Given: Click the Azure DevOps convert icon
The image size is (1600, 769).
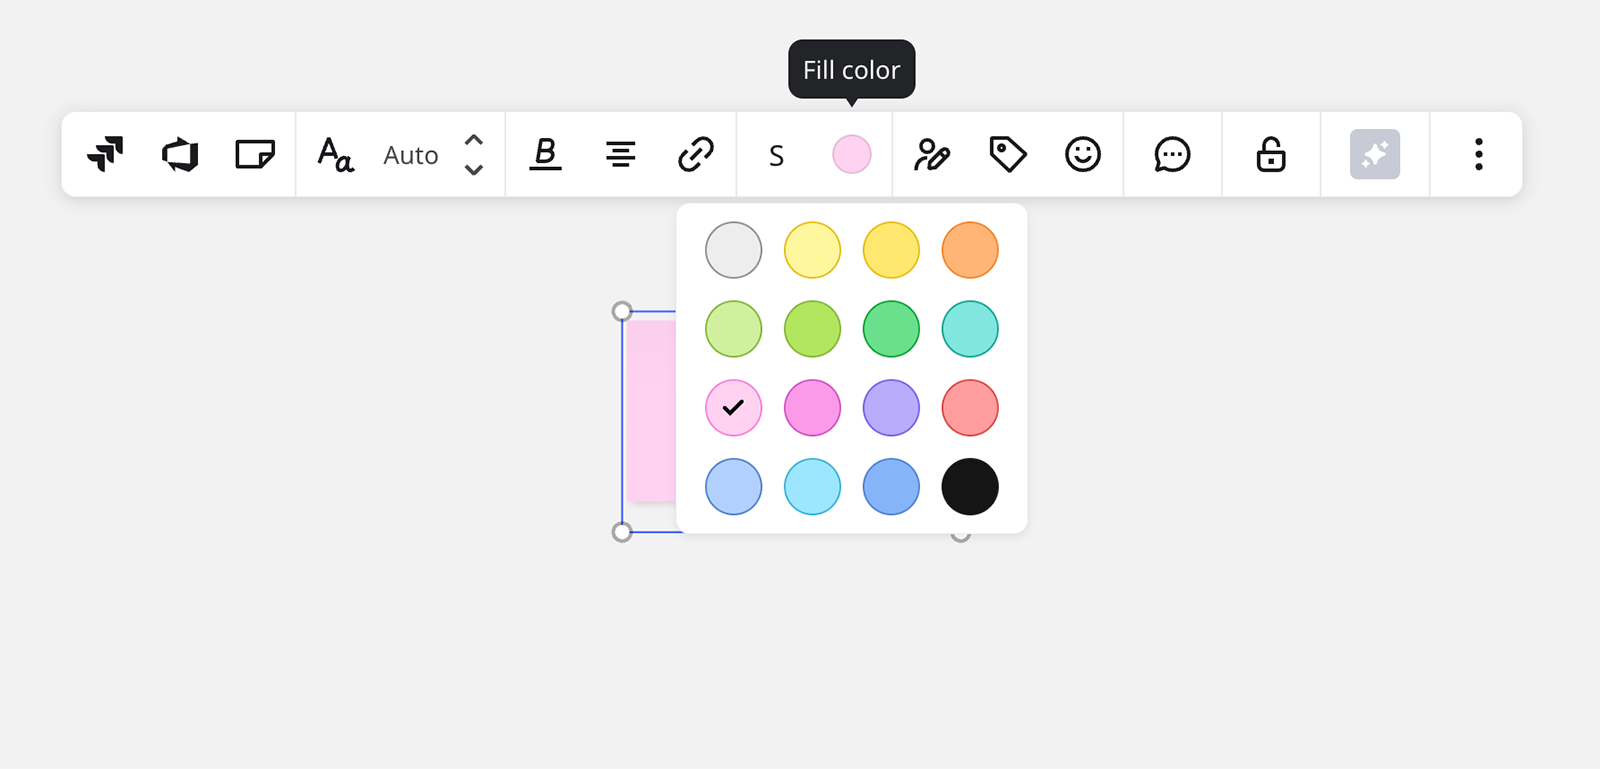Looking at the screenshot, I should [180, 154].
